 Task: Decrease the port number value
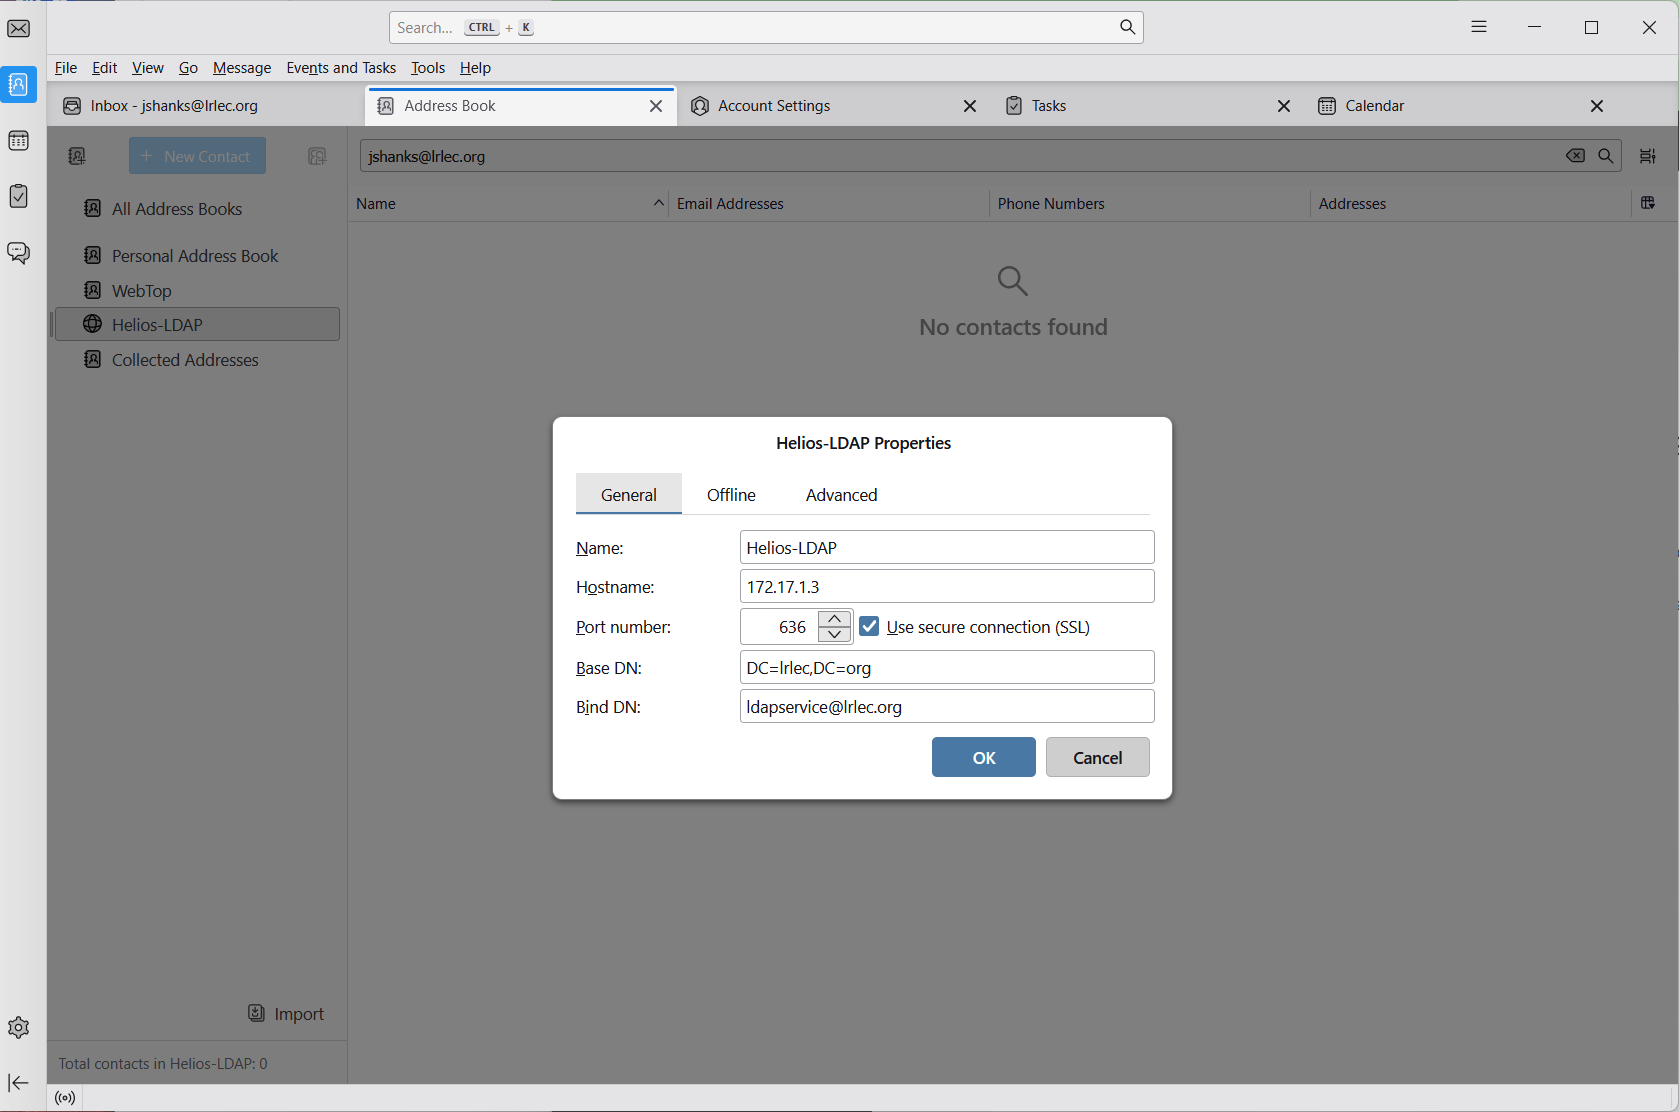pyautogui.click(x=835, y=635)
